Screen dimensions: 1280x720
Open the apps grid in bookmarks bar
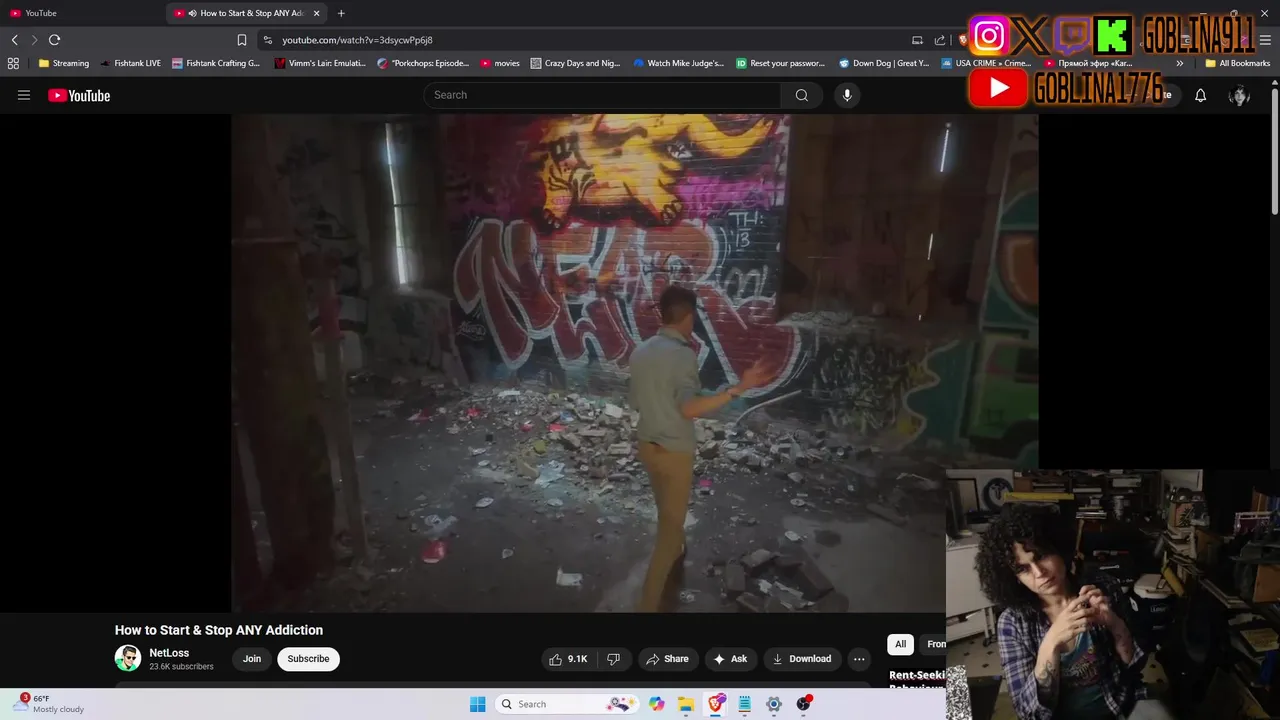(x=13, y=63)
